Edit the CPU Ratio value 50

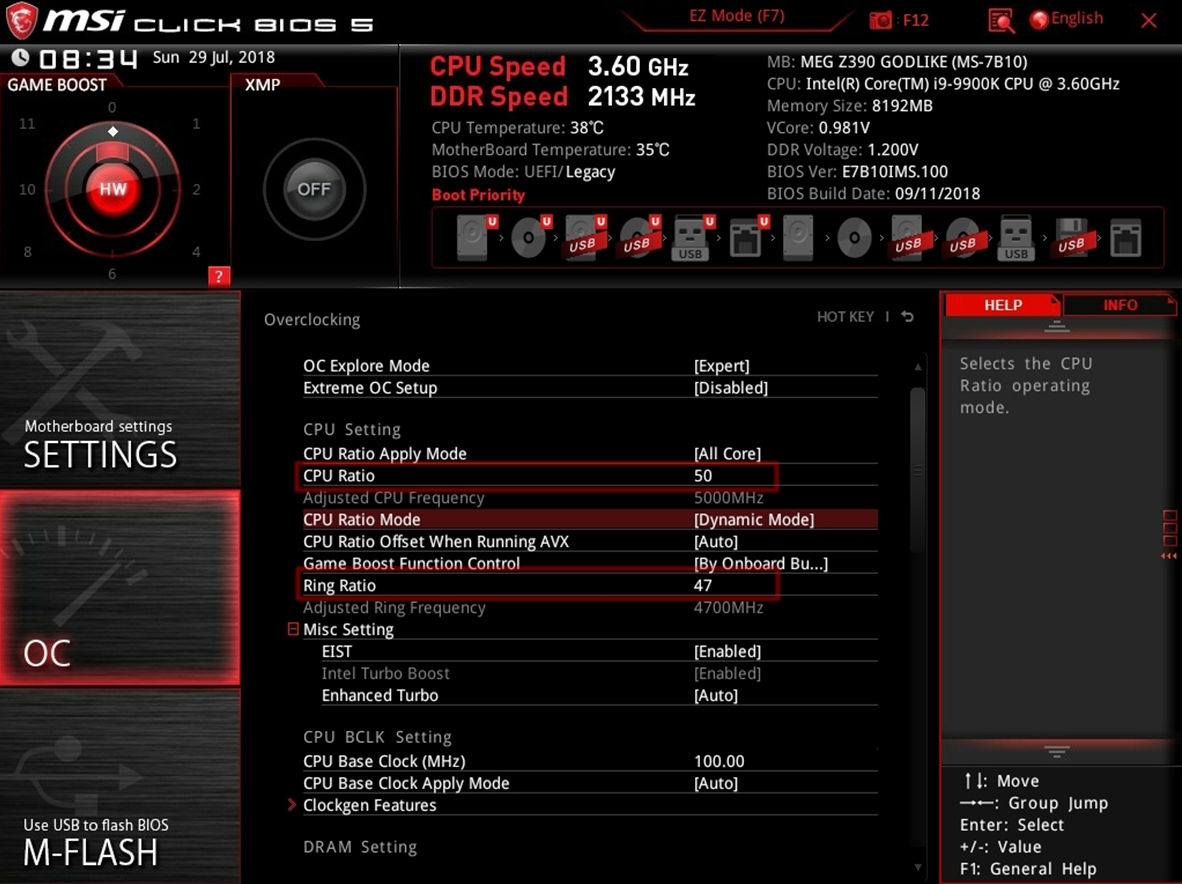[703, 476]
